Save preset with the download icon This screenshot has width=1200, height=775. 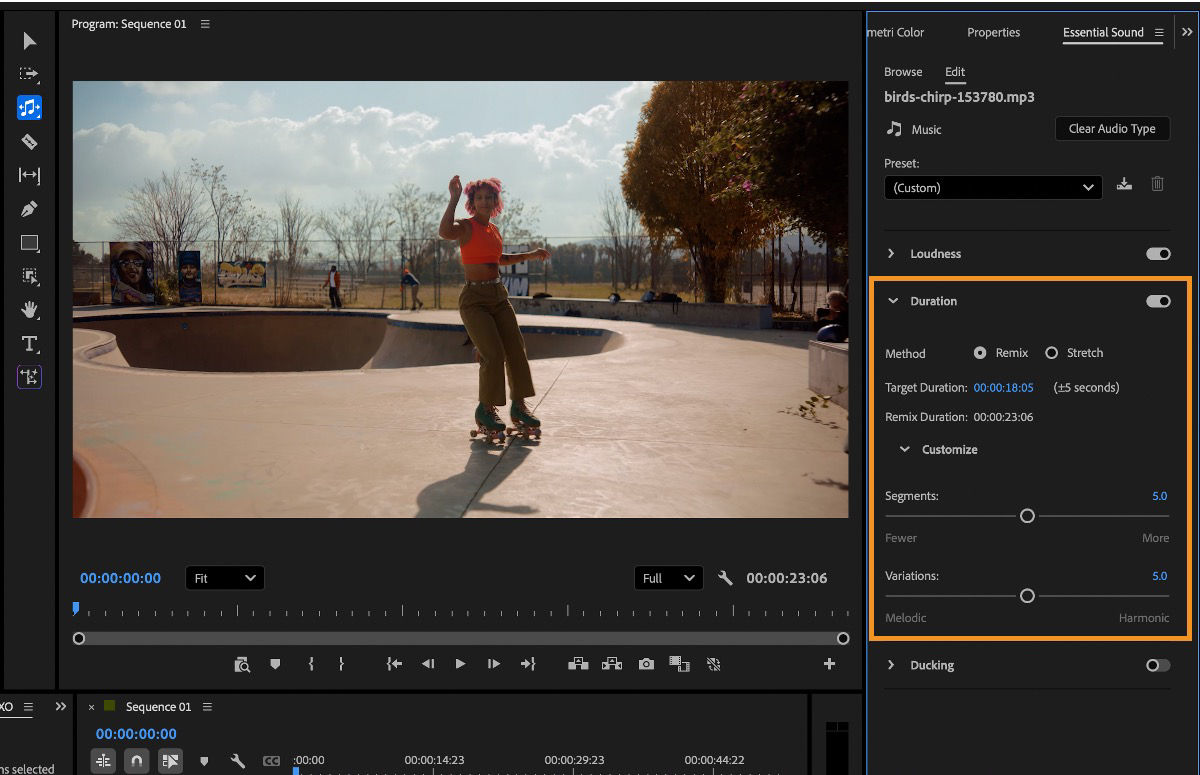[x=1124, y=184]
